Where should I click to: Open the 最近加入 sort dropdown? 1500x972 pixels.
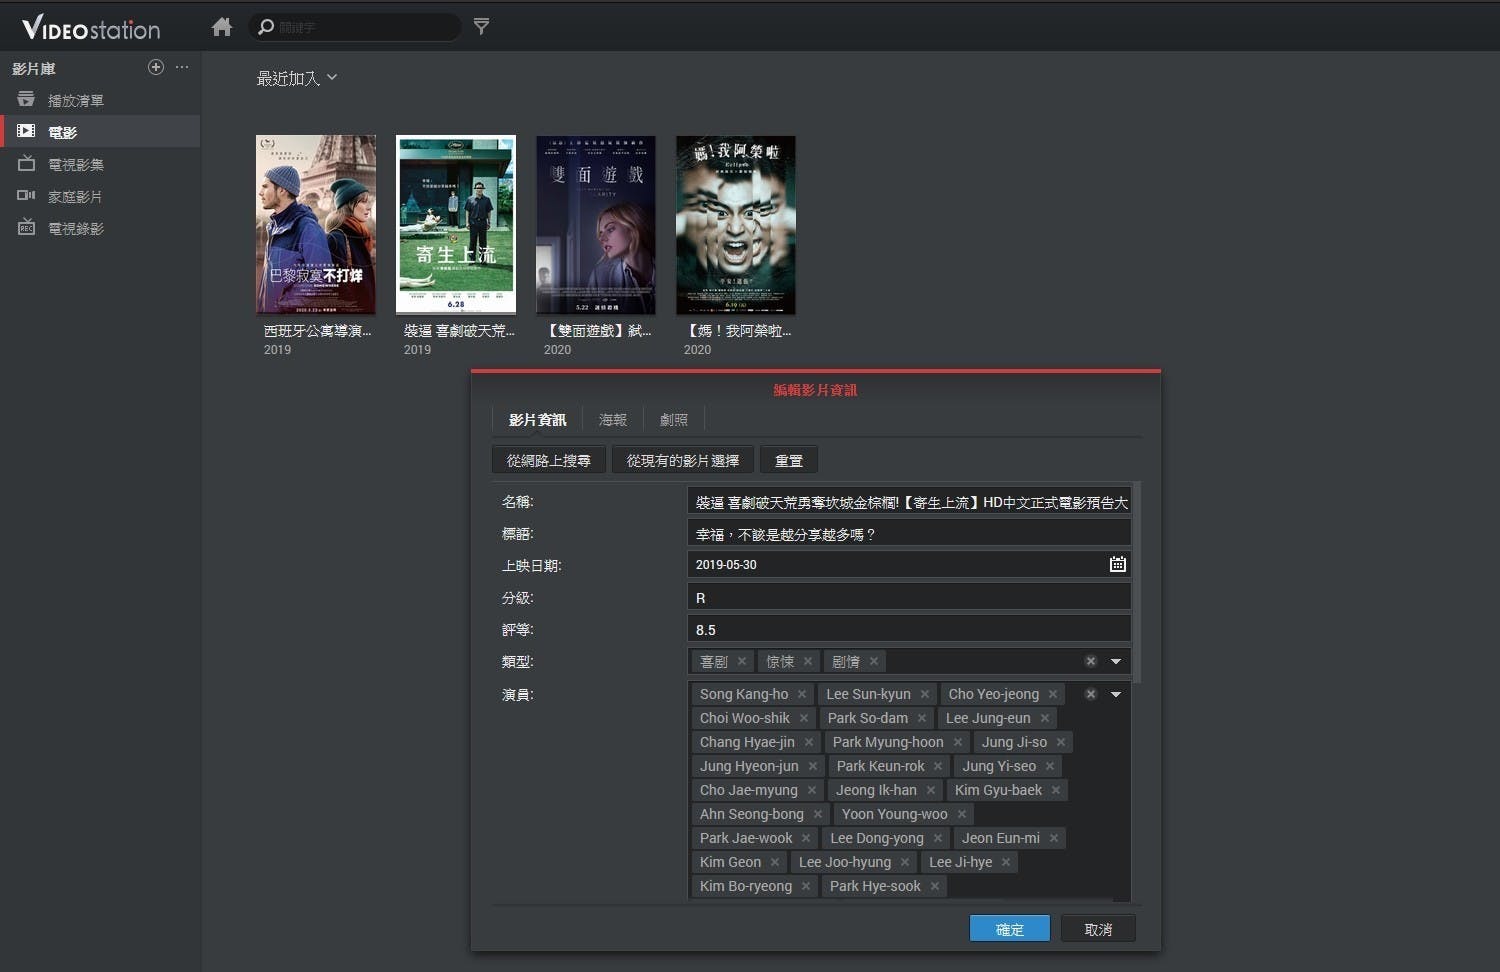coord(297,78)
